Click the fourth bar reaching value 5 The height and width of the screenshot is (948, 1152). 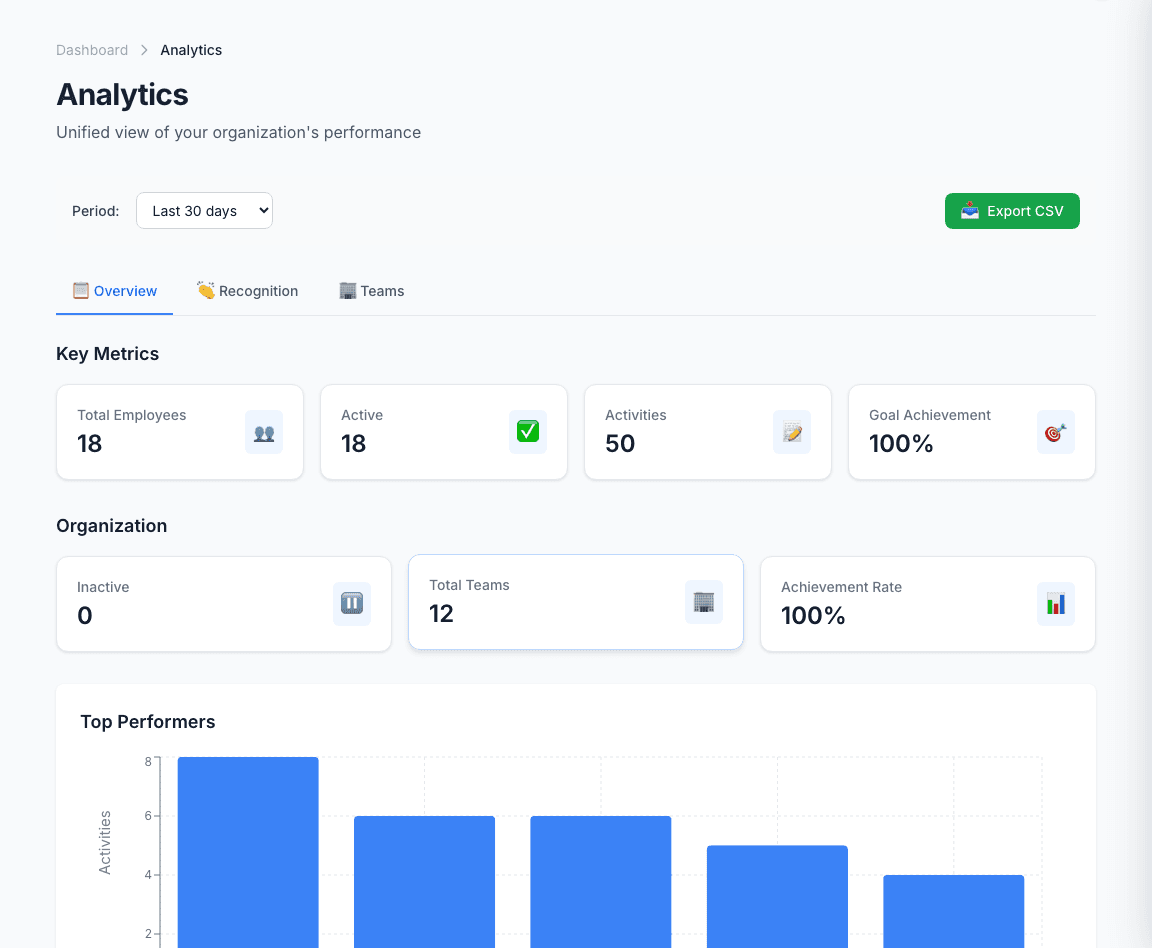coord(777,897)
